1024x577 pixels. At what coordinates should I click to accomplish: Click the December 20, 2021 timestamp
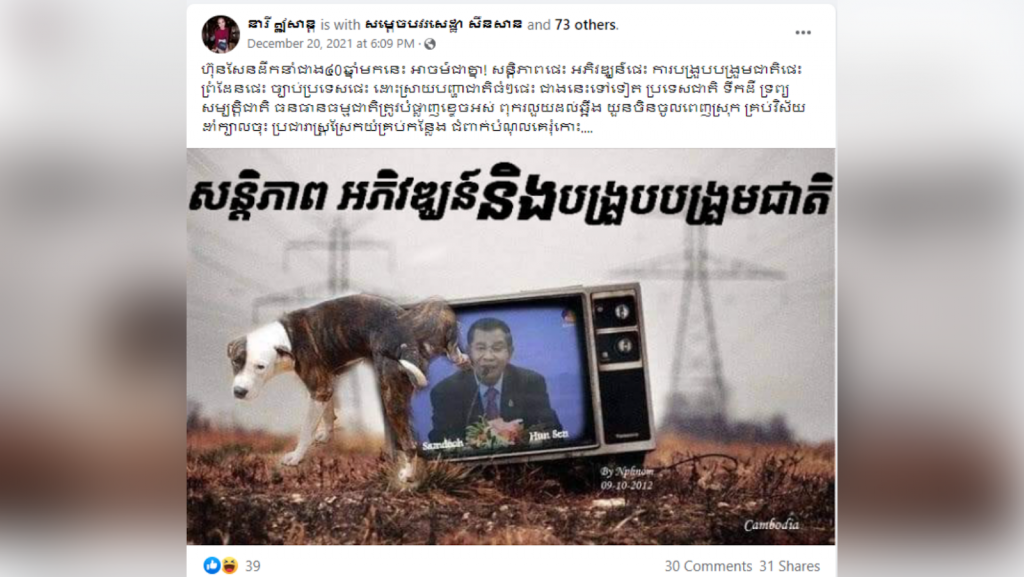tap(330, 44)
